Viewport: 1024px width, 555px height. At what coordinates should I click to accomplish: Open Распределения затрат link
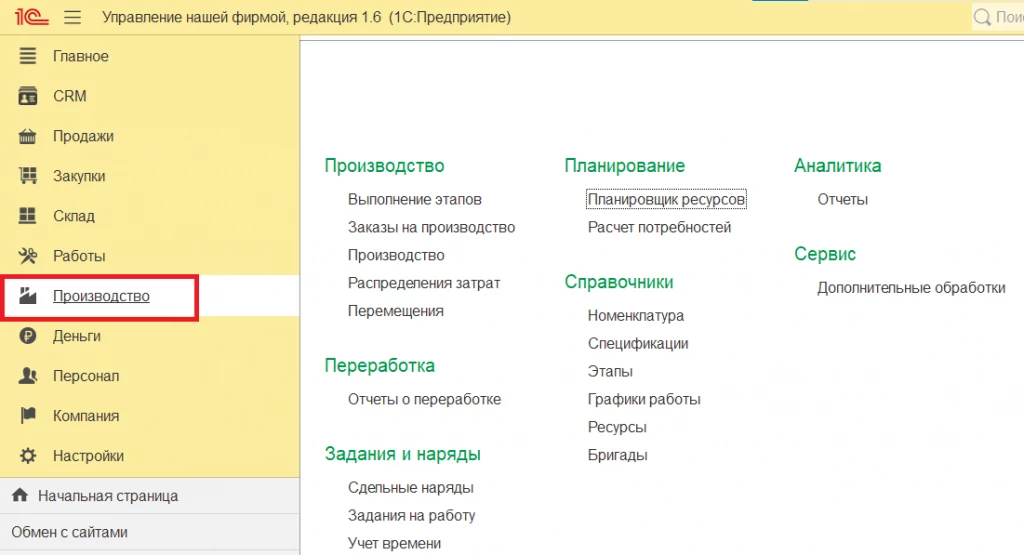(x=424, y=283)
